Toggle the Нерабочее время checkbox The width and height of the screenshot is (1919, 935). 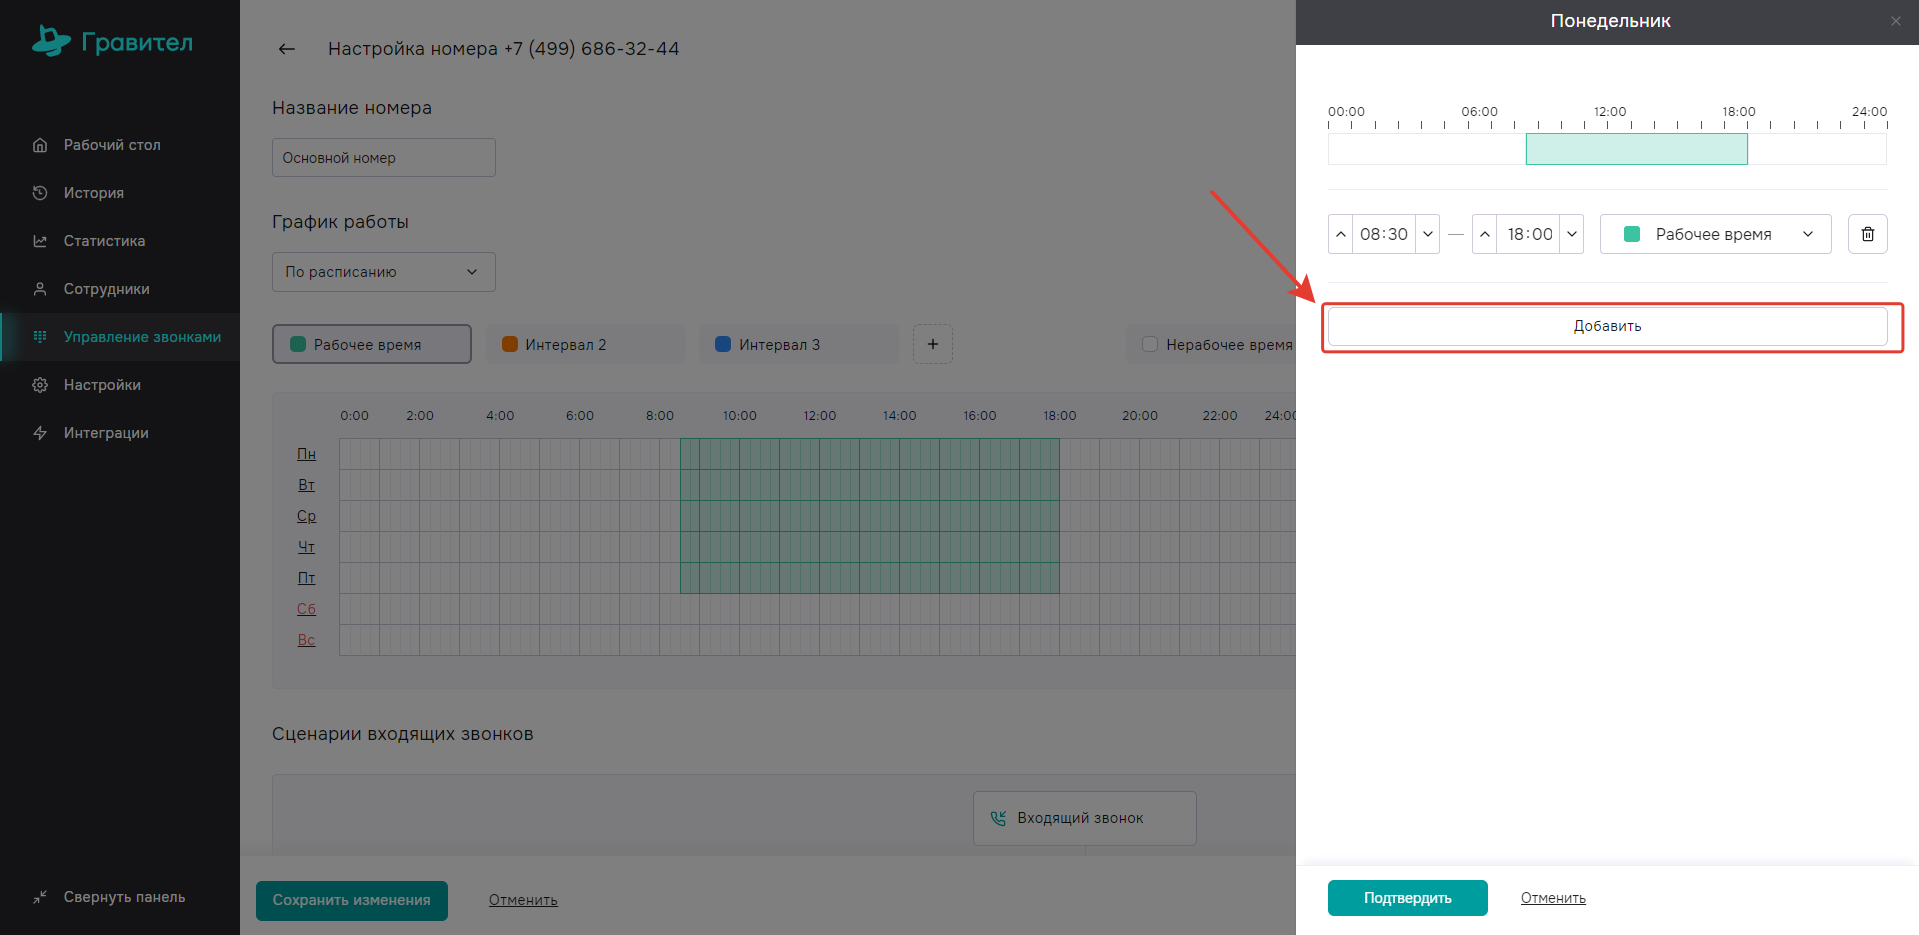(x=1150, y=344)
